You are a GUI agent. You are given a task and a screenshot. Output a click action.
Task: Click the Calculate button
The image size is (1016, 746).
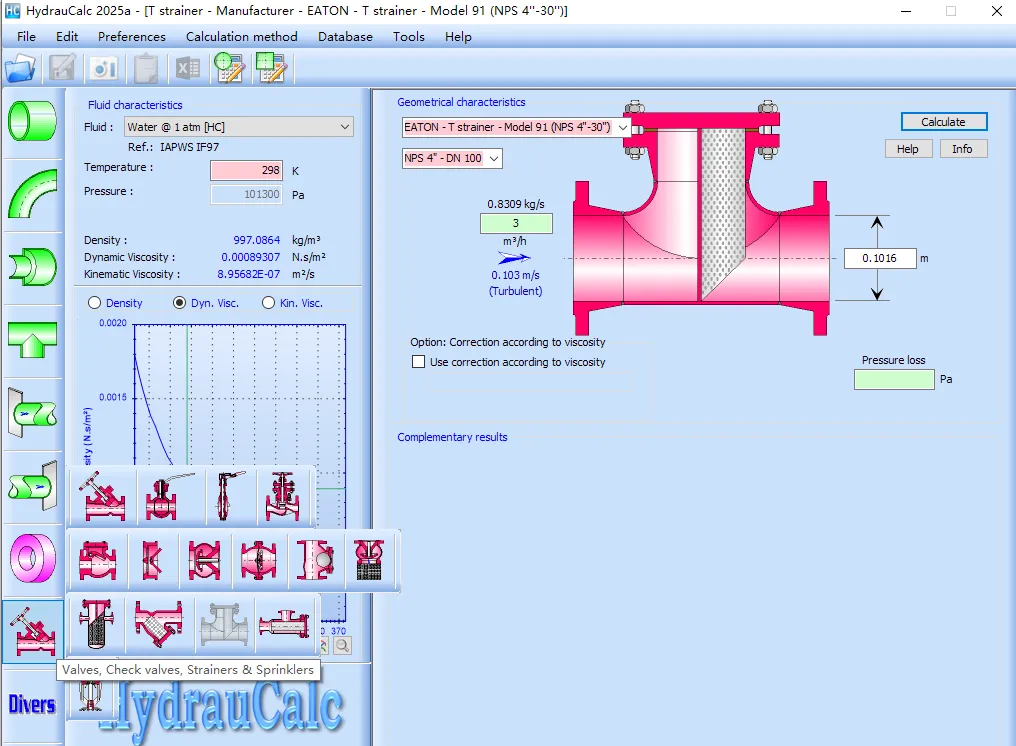tap(943, 122)
